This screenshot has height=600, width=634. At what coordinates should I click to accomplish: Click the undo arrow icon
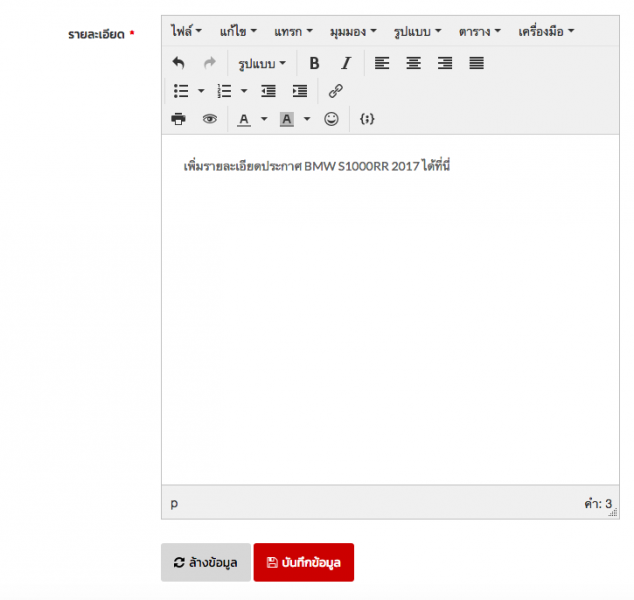click(x=178, y=63)
